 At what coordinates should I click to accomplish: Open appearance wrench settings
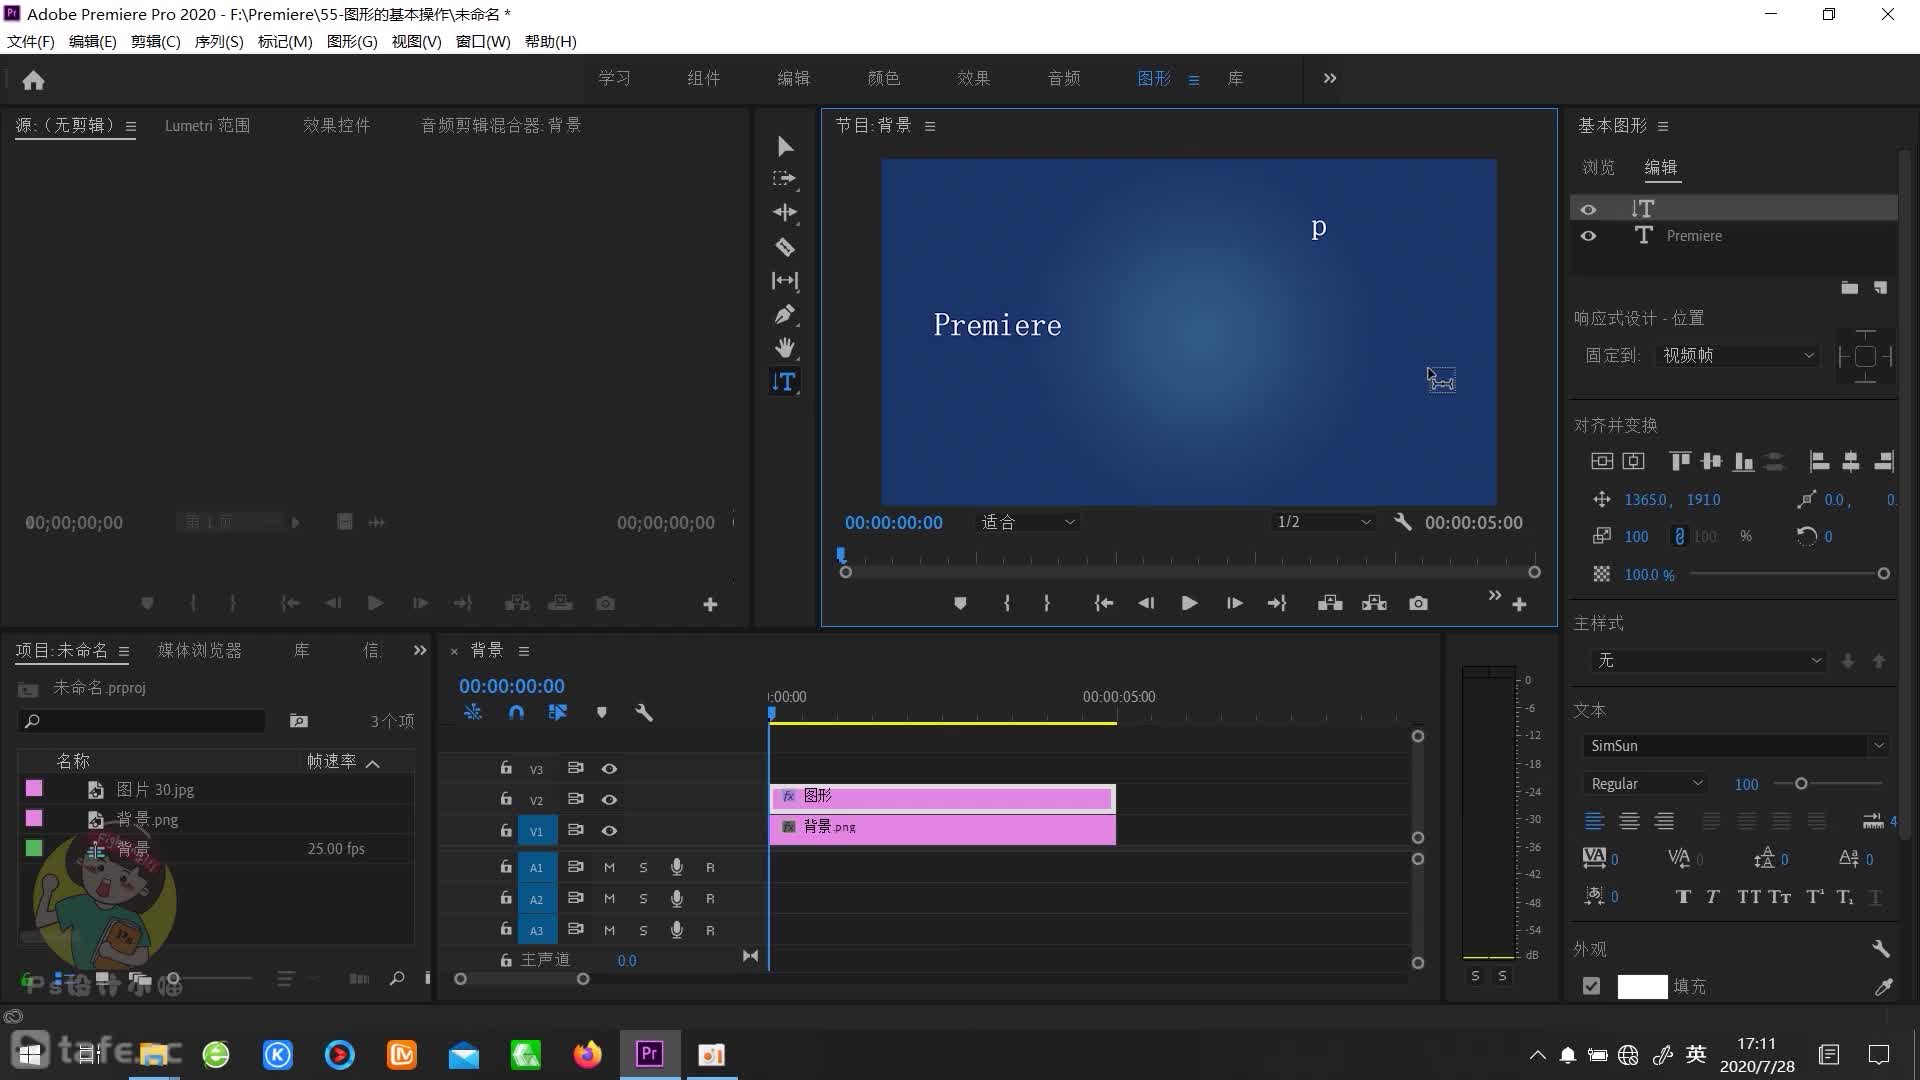coord(1880,949)
